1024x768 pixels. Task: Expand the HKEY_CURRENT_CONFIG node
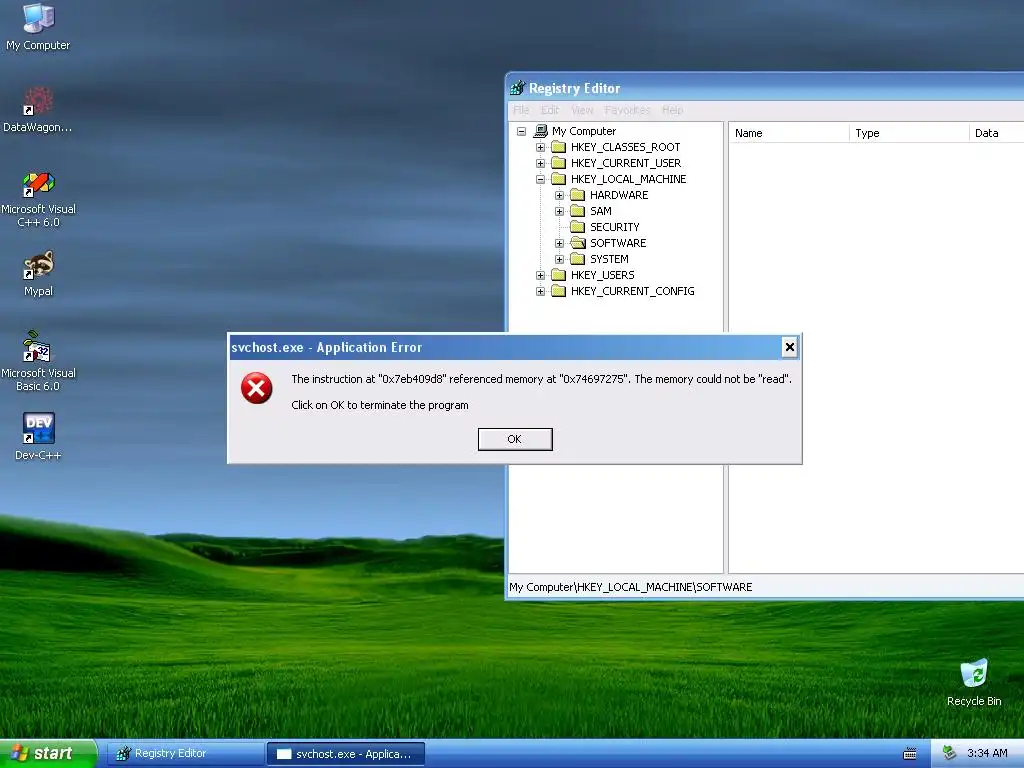pyautogui.click(x=540, y=291)
